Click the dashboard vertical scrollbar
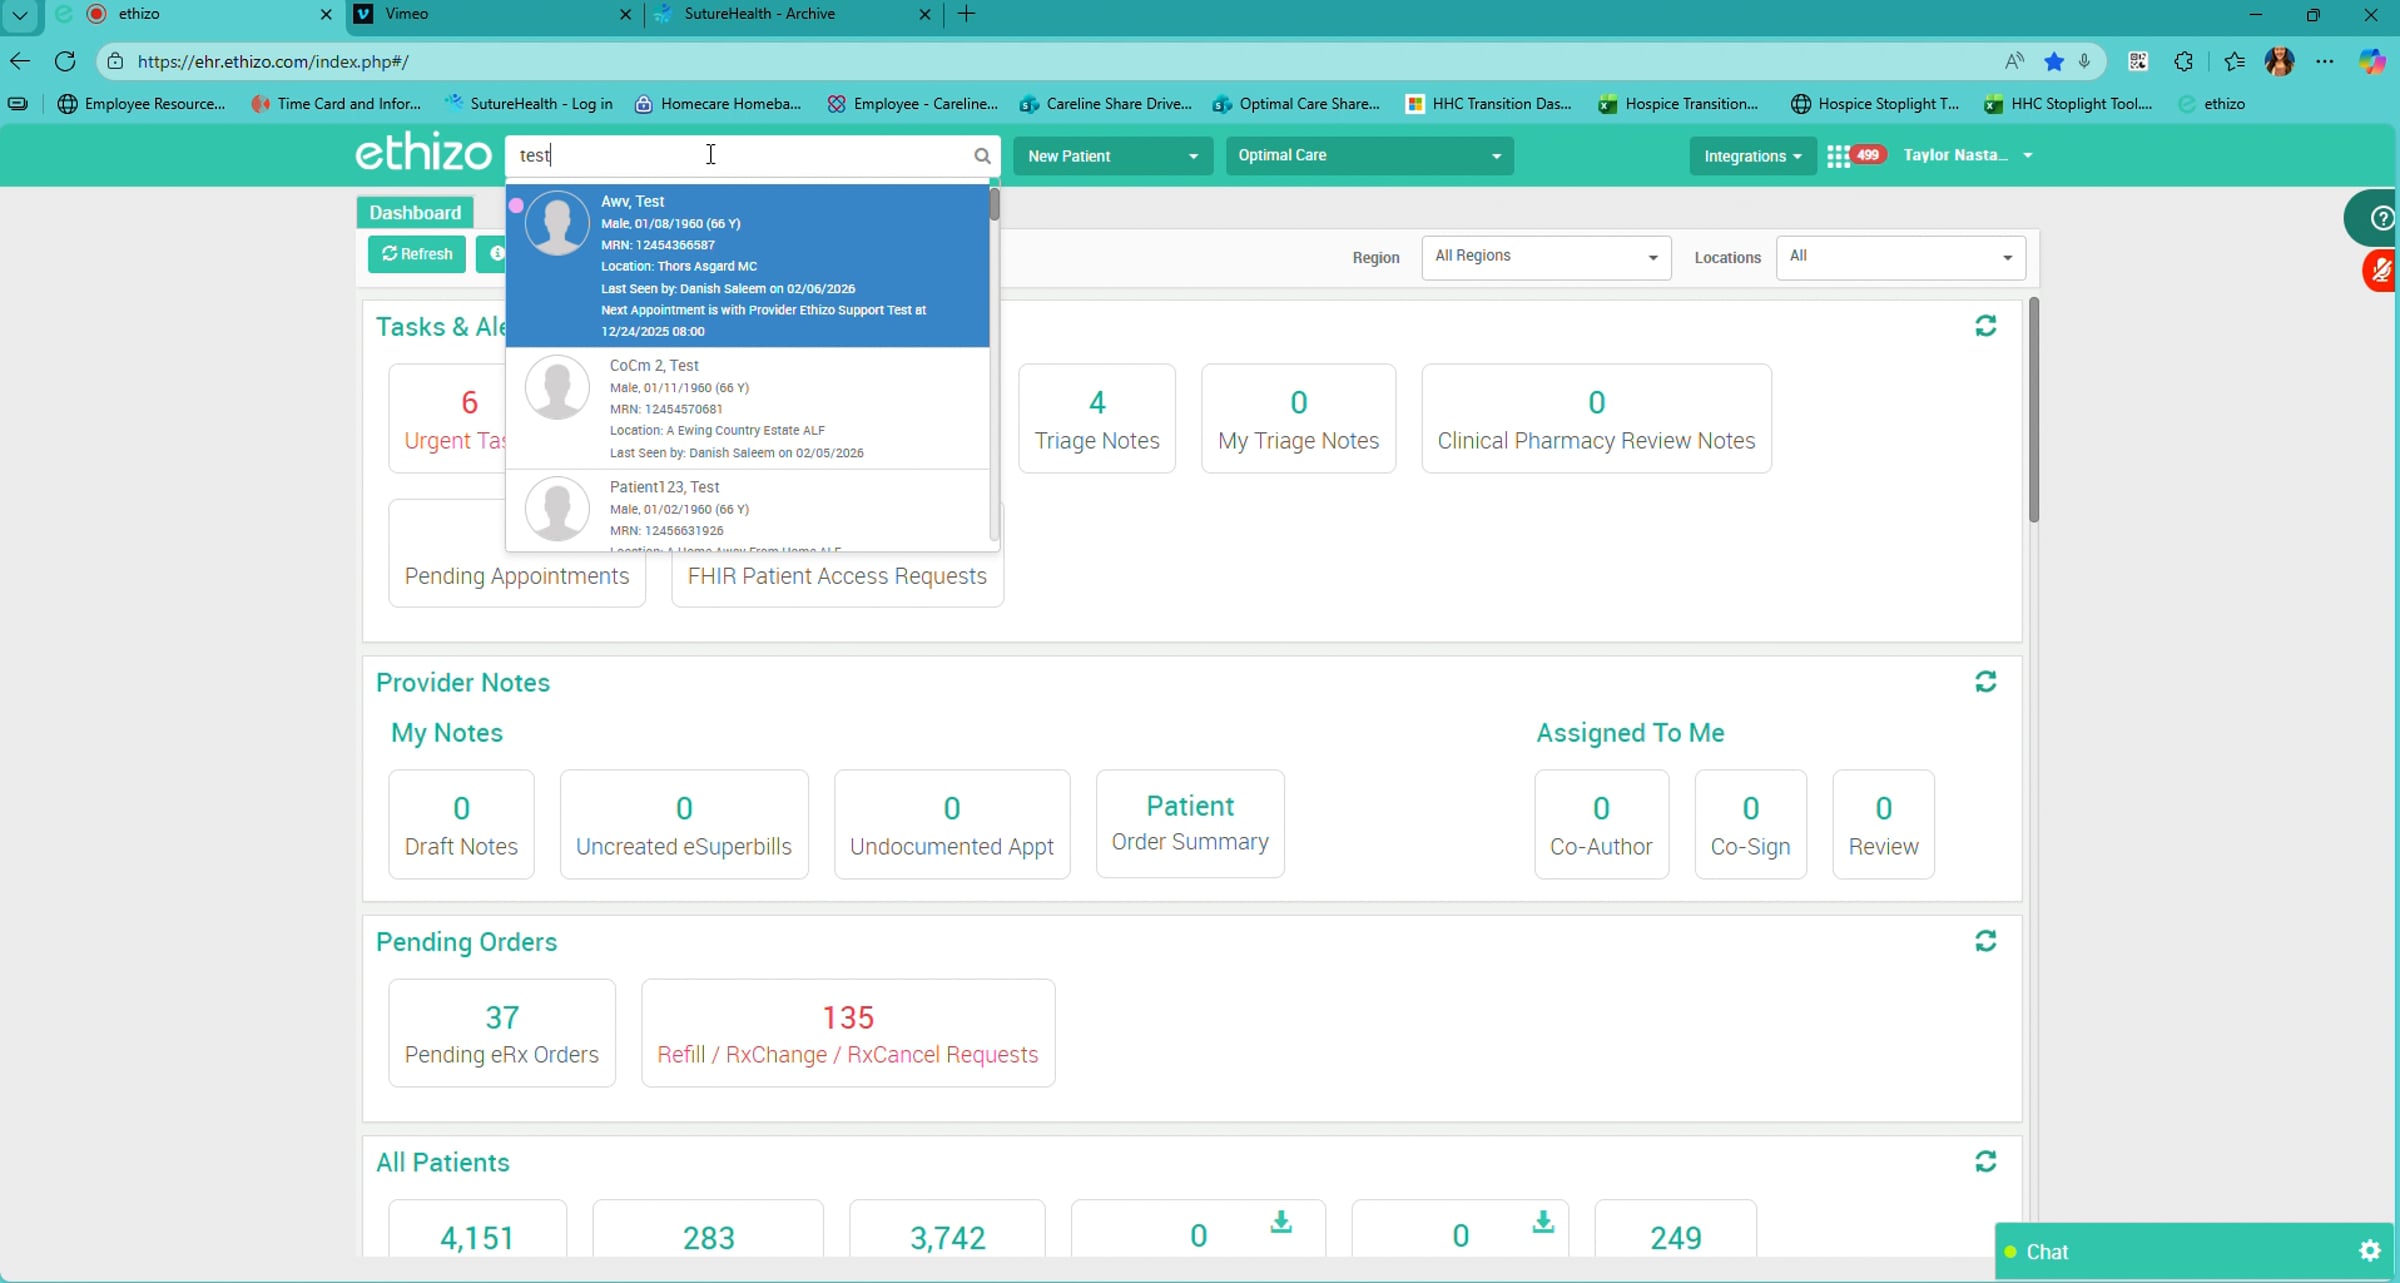The image size is (2400, 1283). click(x=2034, y=410)
